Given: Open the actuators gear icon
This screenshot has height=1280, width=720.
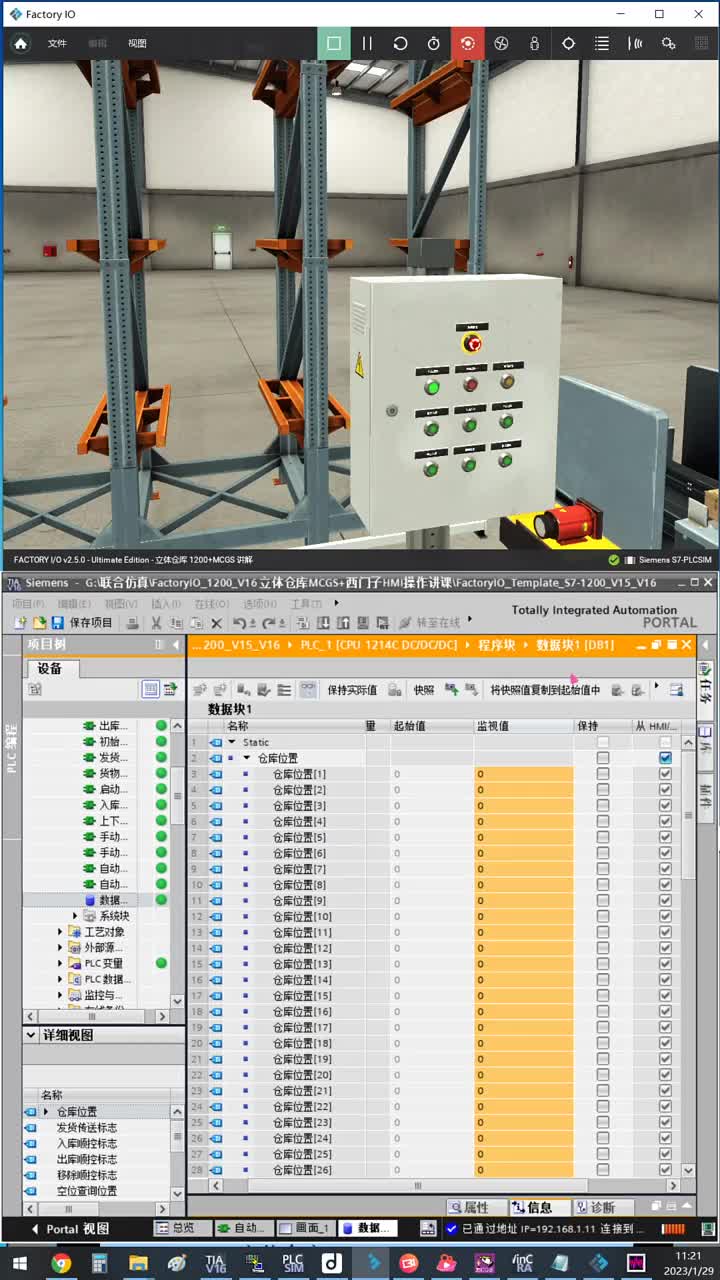Looking at the screenshot, I should pyautogui.click(x=669, y=43).
